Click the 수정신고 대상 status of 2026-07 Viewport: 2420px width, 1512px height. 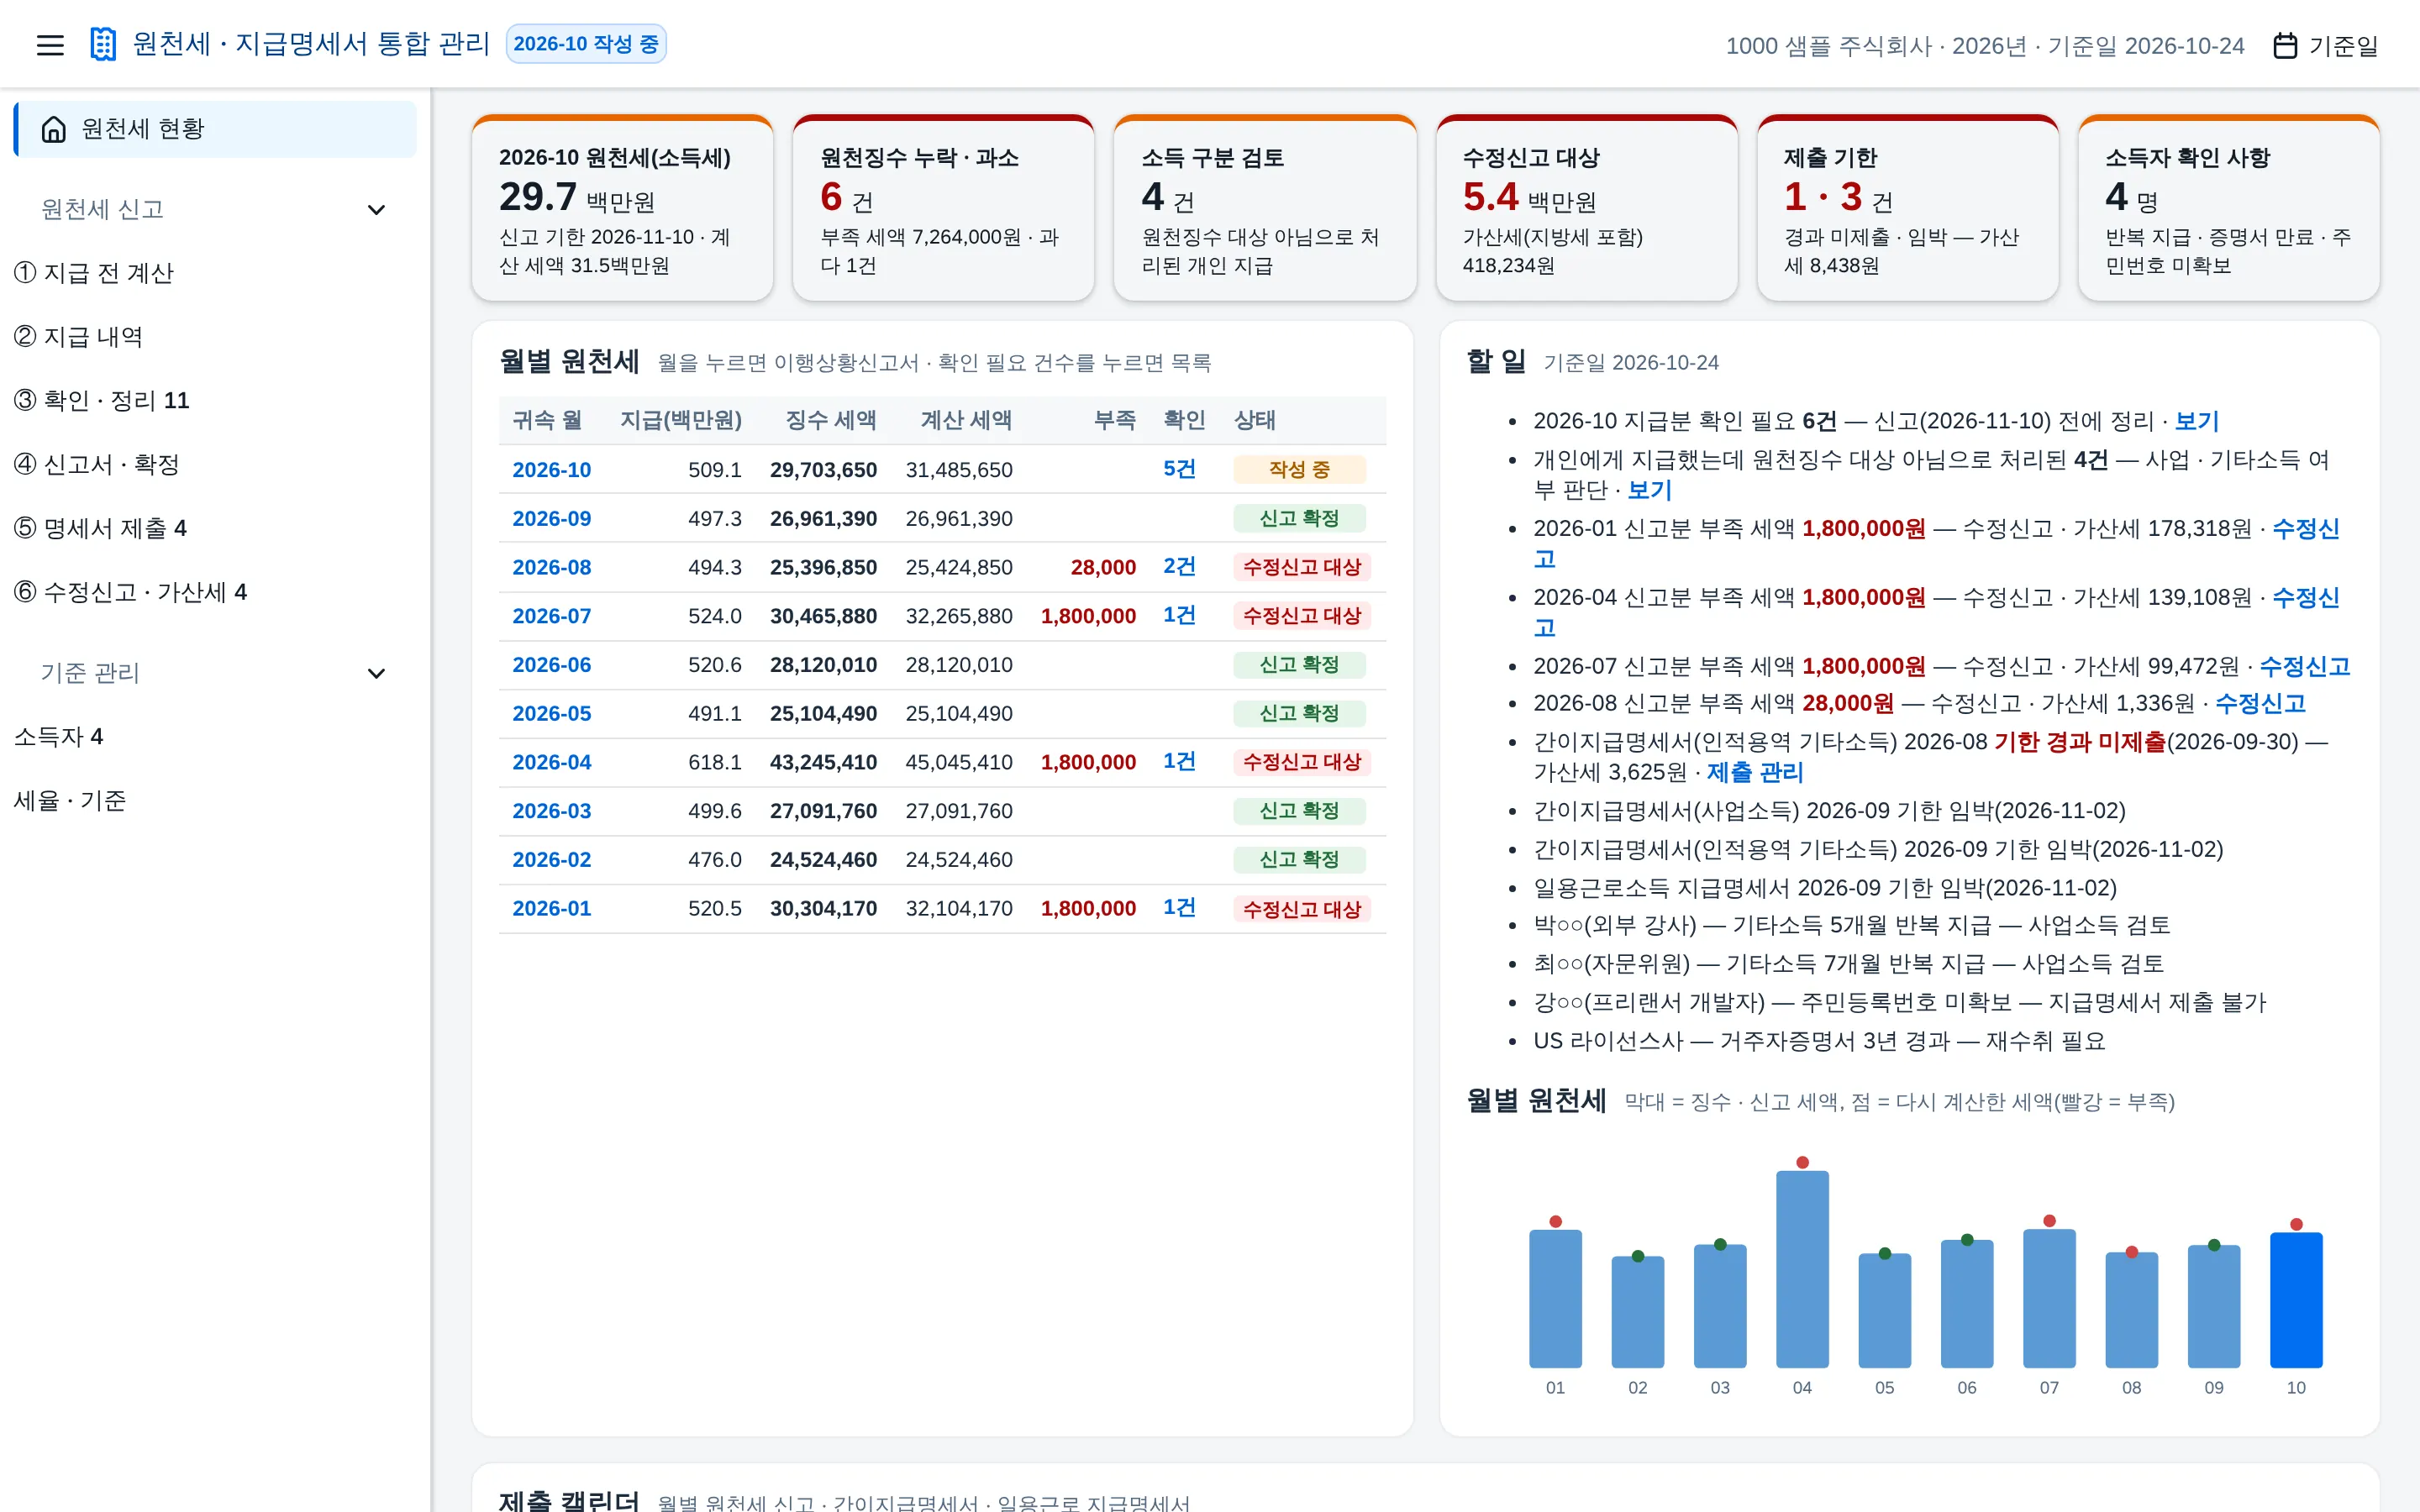1302,616
